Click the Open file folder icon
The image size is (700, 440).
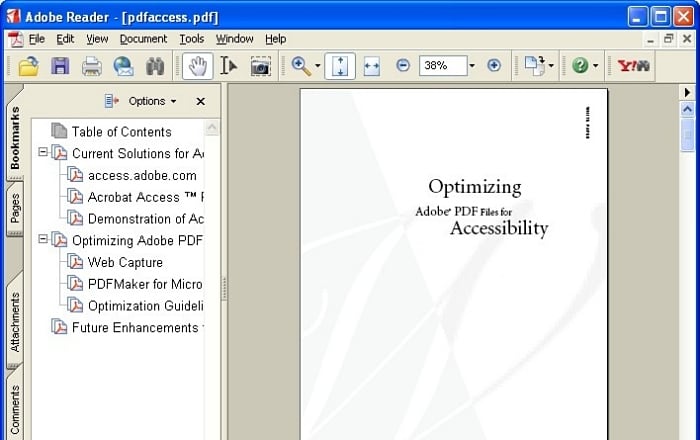tap(29, 66)
